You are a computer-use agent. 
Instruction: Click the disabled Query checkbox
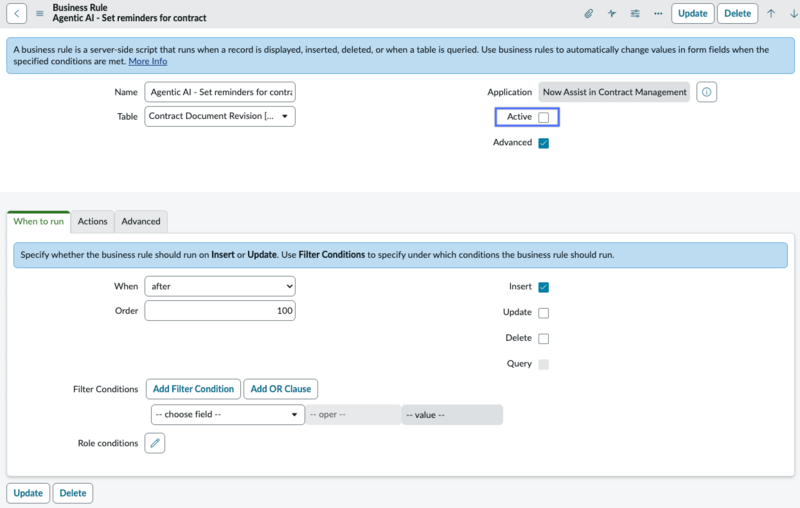click(544, 364)
